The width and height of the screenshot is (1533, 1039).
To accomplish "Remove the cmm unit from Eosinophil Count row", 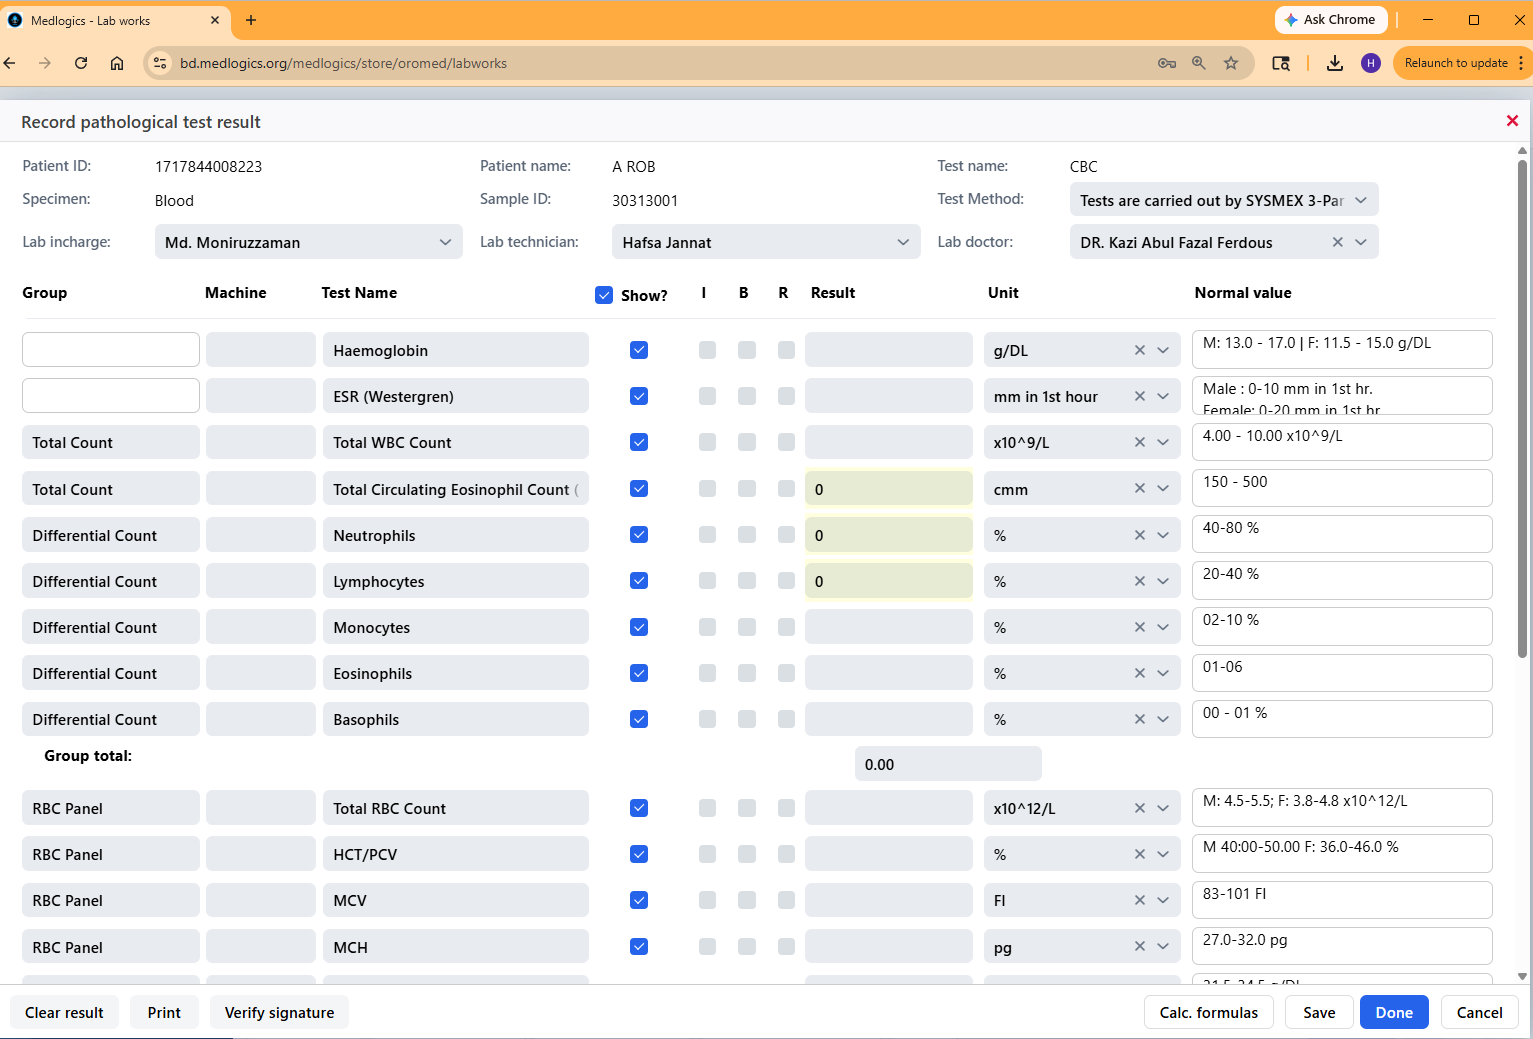I will click(1139, 488).
